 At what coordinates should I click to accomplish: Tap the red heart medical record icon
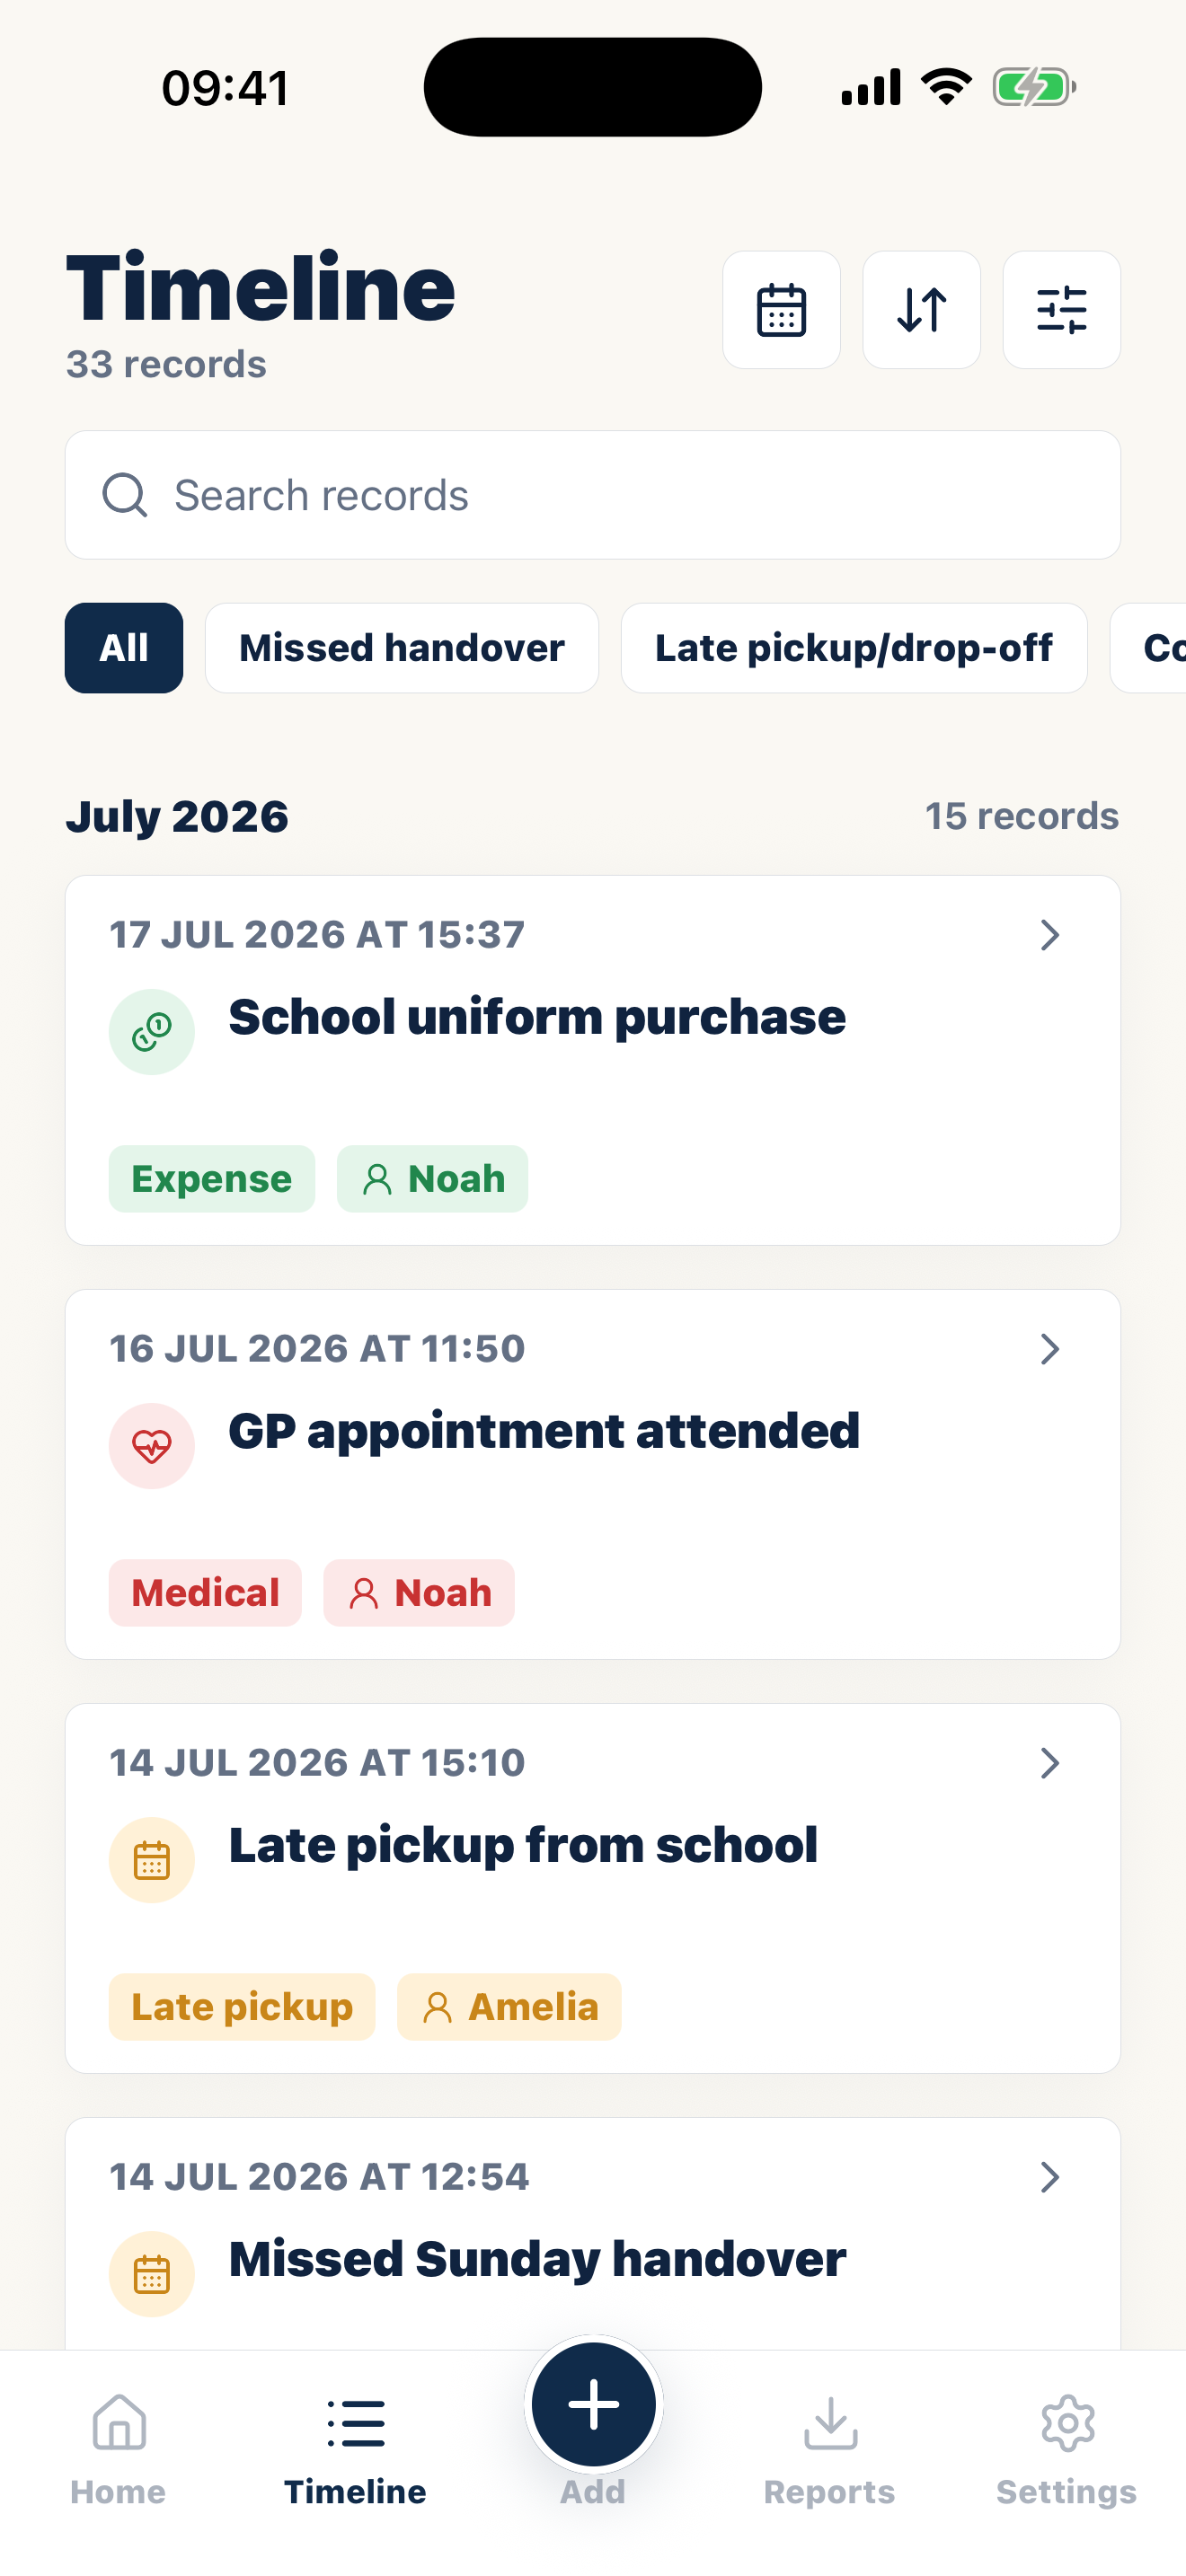click(x=151, y=1446)
